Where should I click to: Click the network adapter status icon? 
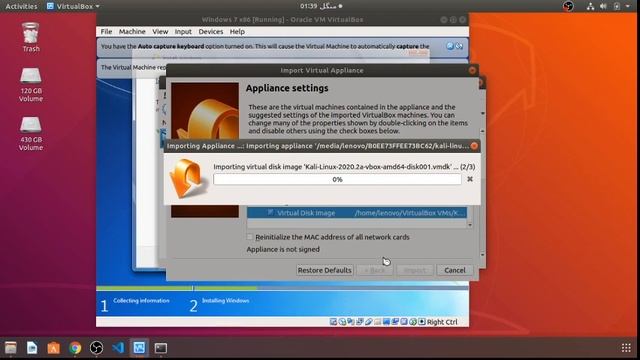tap(360, 322)
